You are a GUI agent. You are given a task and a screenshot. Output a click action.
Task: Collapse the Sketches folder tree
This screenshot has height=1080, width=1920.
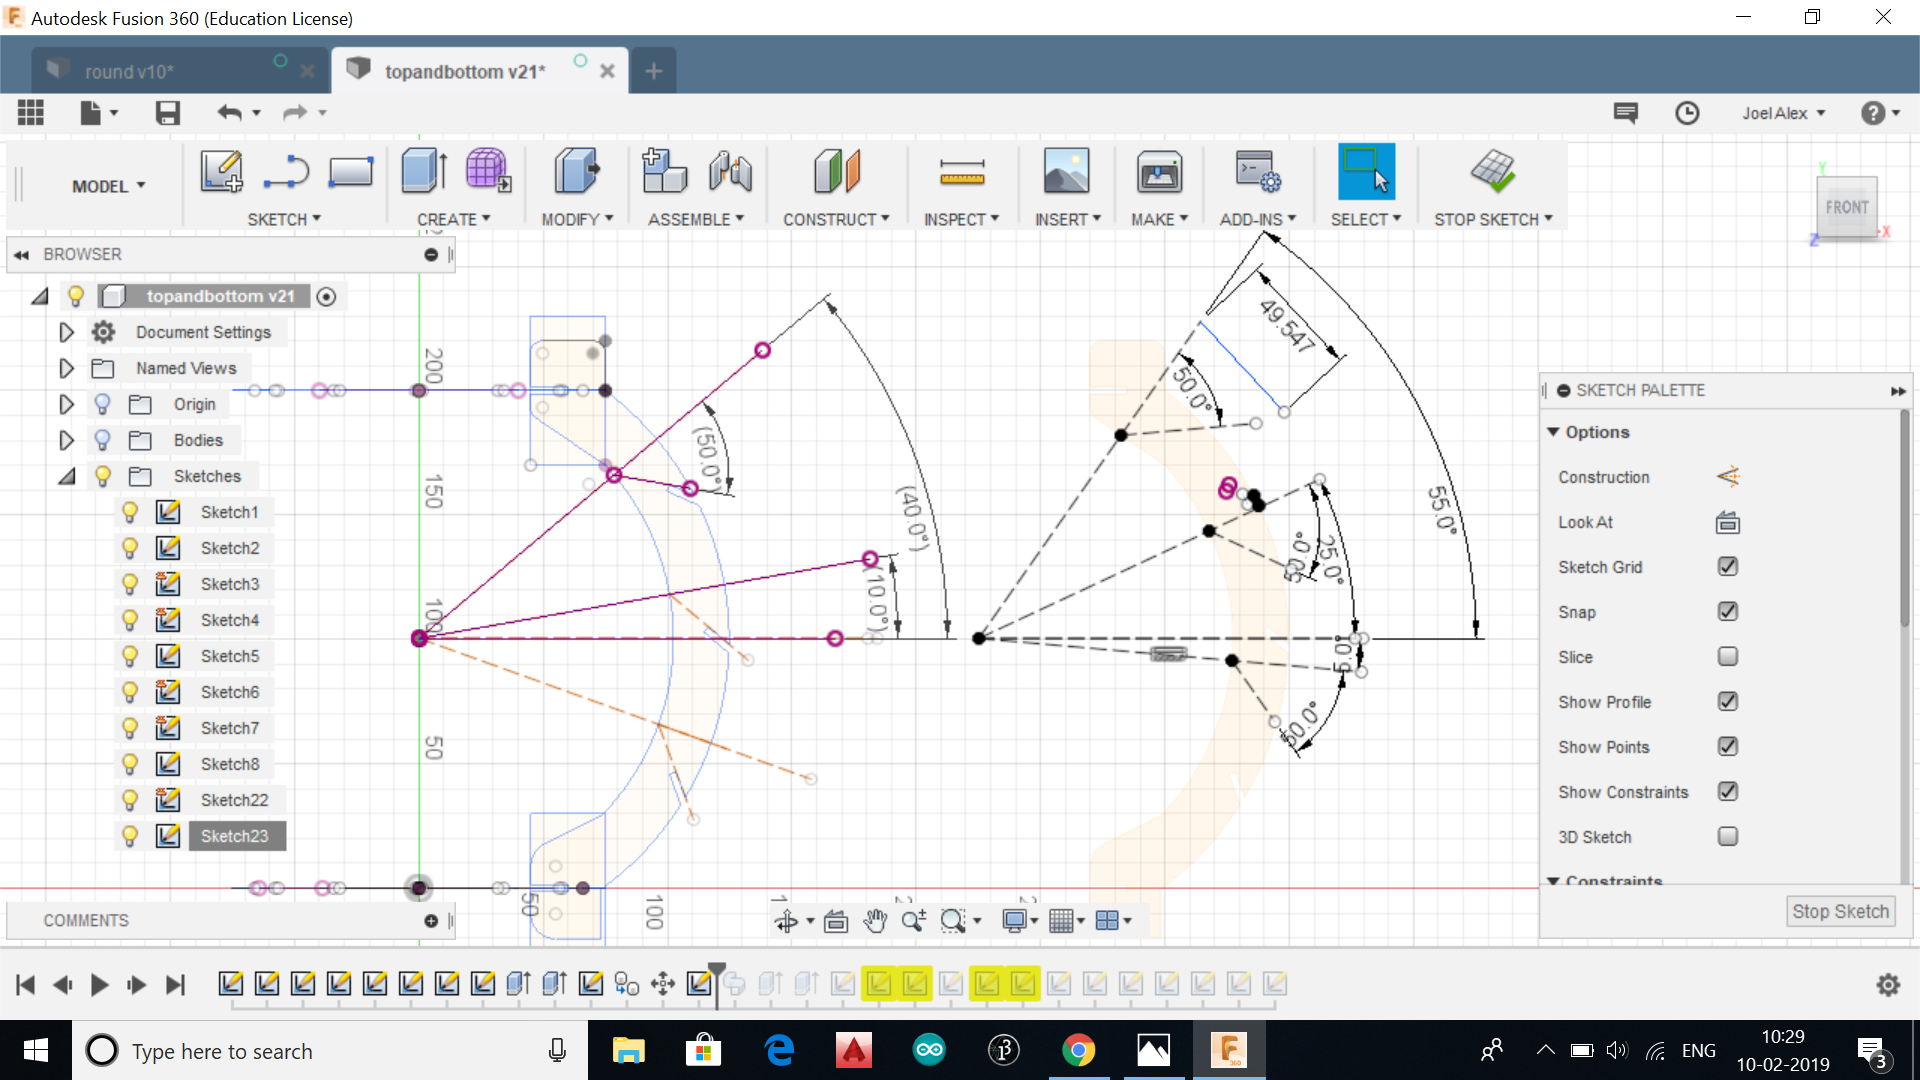[66, 476]
